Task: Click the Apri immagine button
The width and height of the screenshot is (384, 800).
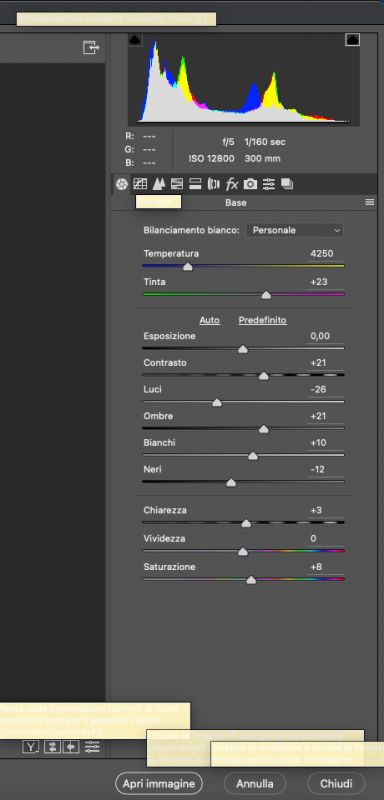Action: tap(159, 783)
